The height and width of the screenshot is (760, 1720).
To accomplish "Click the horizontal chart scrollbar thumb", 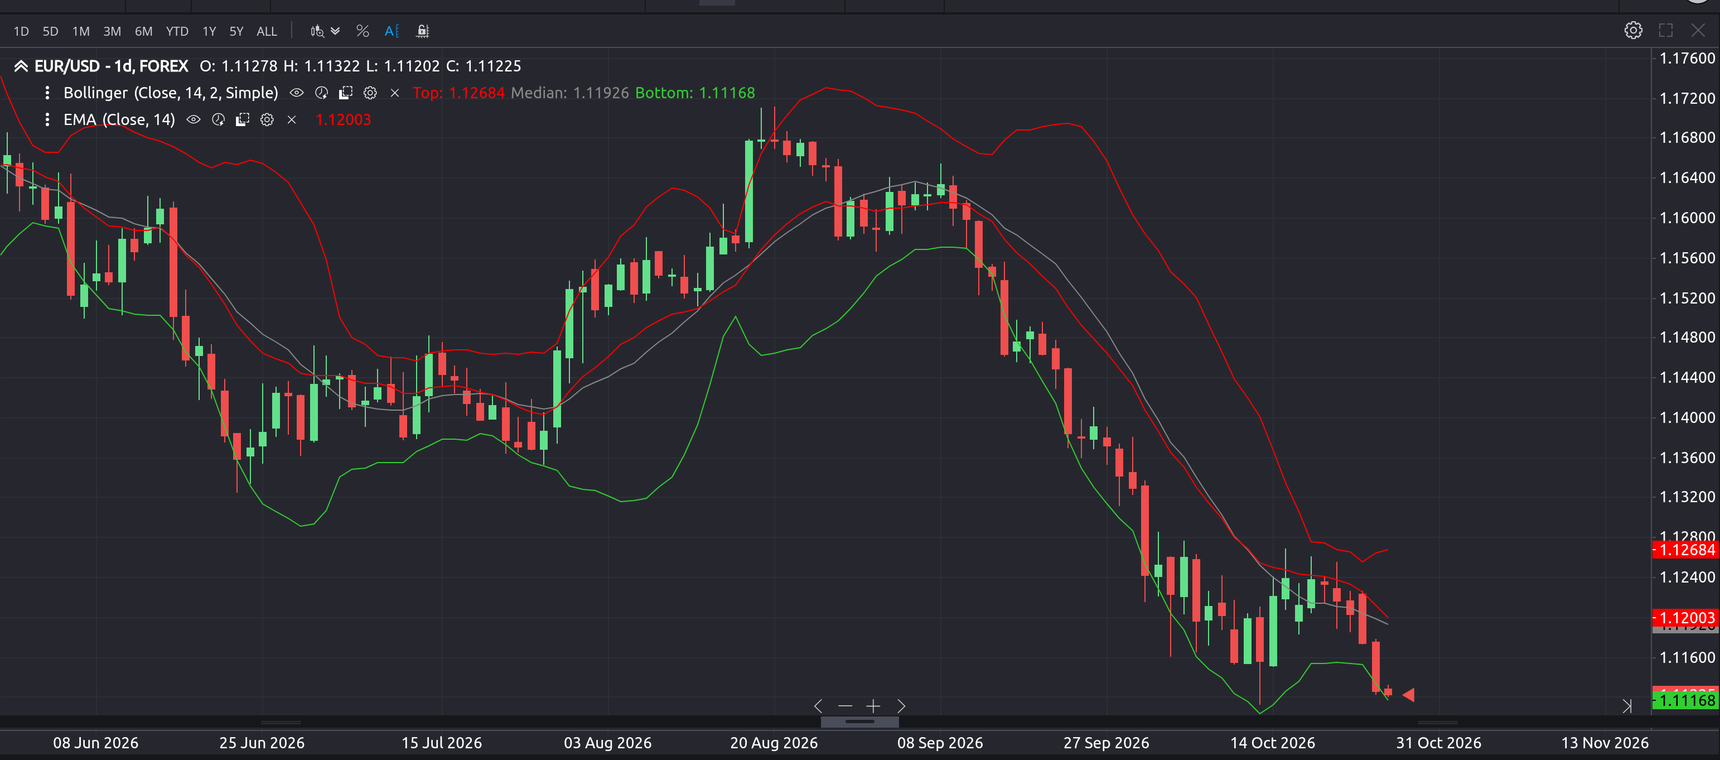I will coord(860,721).
